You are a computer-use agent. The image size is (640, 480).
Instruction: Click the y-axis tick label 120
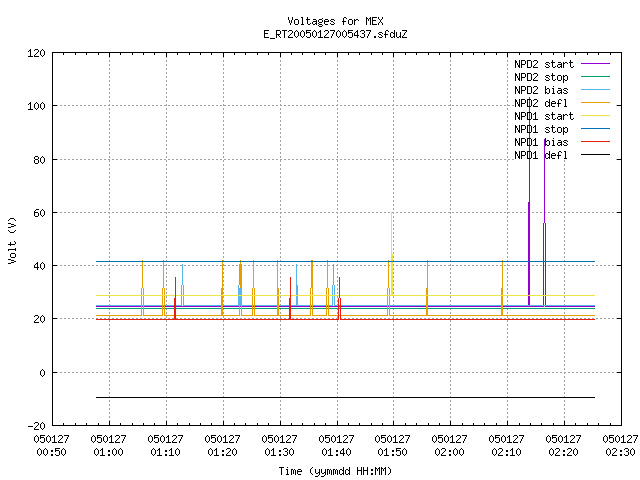coord(36,53)
